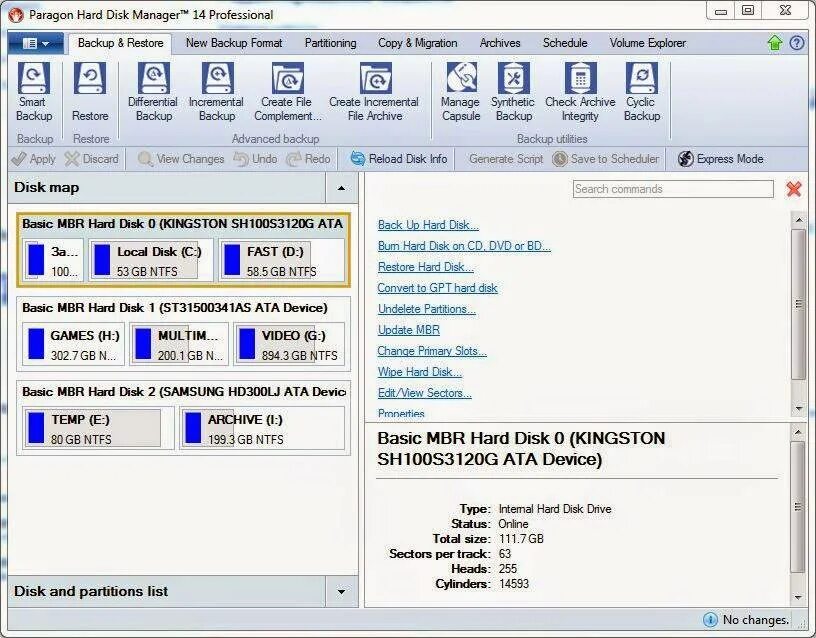Start an Incremental Backup
This screenshot has width=816, height=638.
tap(216, 92)
